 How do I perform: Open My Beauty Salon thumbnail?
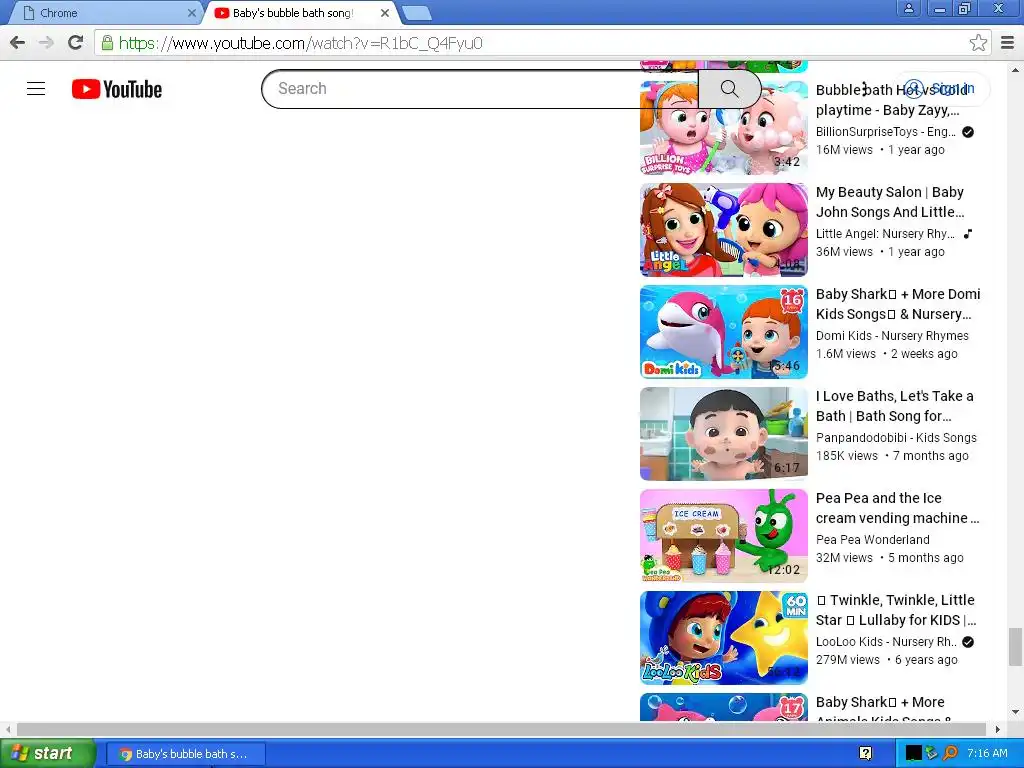click(724, 230)
